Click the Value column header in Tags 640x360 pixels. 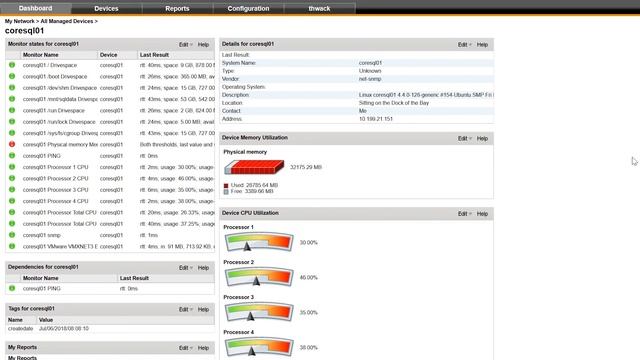[46, 320]
